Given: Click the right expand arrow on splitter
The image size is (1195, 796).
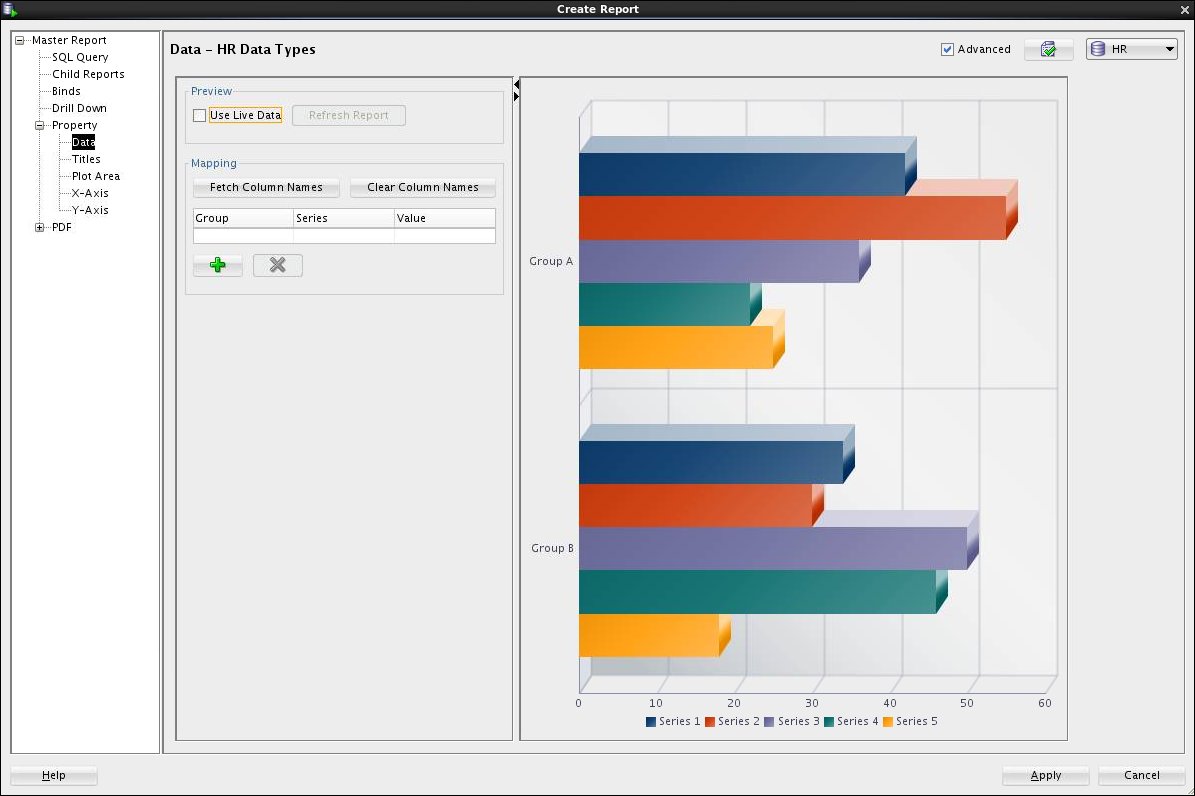Looking at the screenshot, I should (x=517, y=96).
